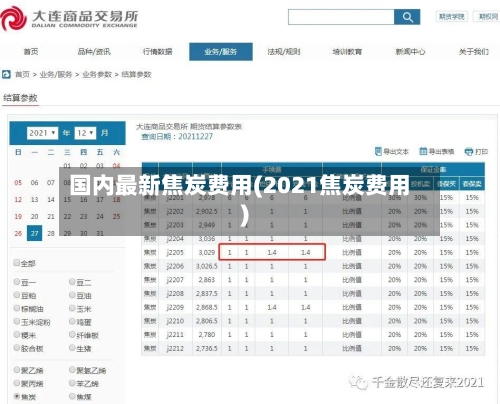Screen dimensions: 500x404
Task: Select the 豆油 radio button
Action: (72, 295)
